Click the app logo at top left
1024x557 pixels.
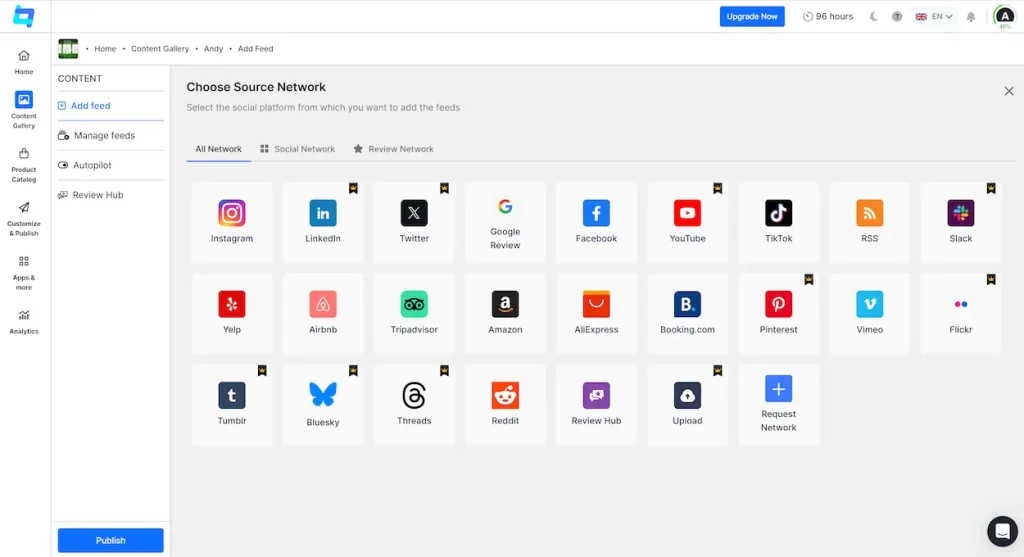click(24, 16)
